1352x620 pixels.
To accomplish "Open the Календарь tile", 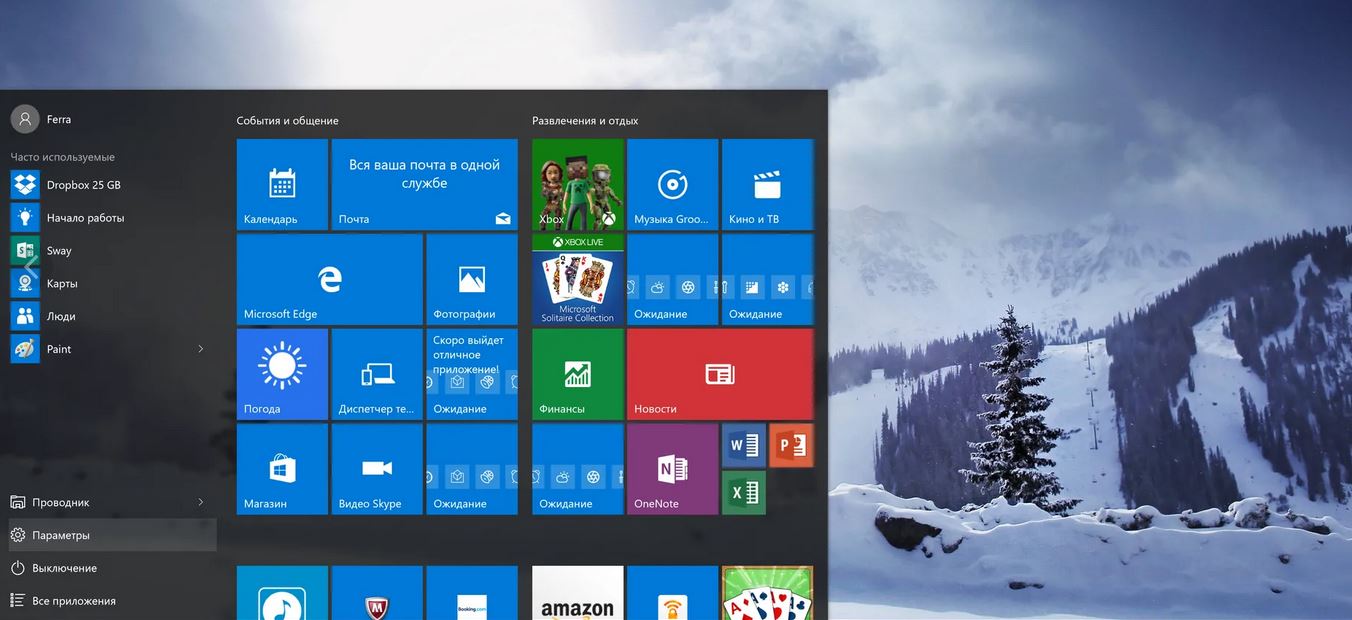I will click(x=282, y=184).
